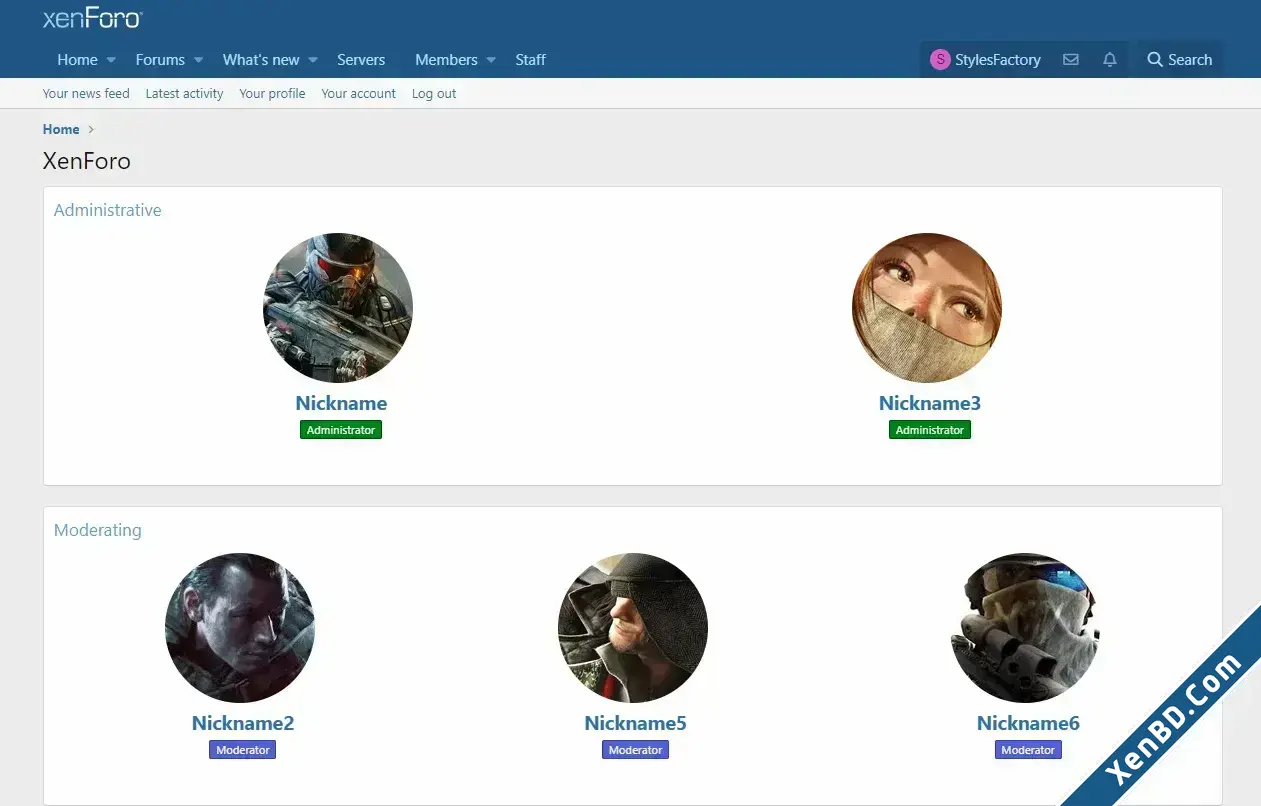The image size is (1261, 806).
Task: Select the Staff navigation tab
Action: click(530, 60)
